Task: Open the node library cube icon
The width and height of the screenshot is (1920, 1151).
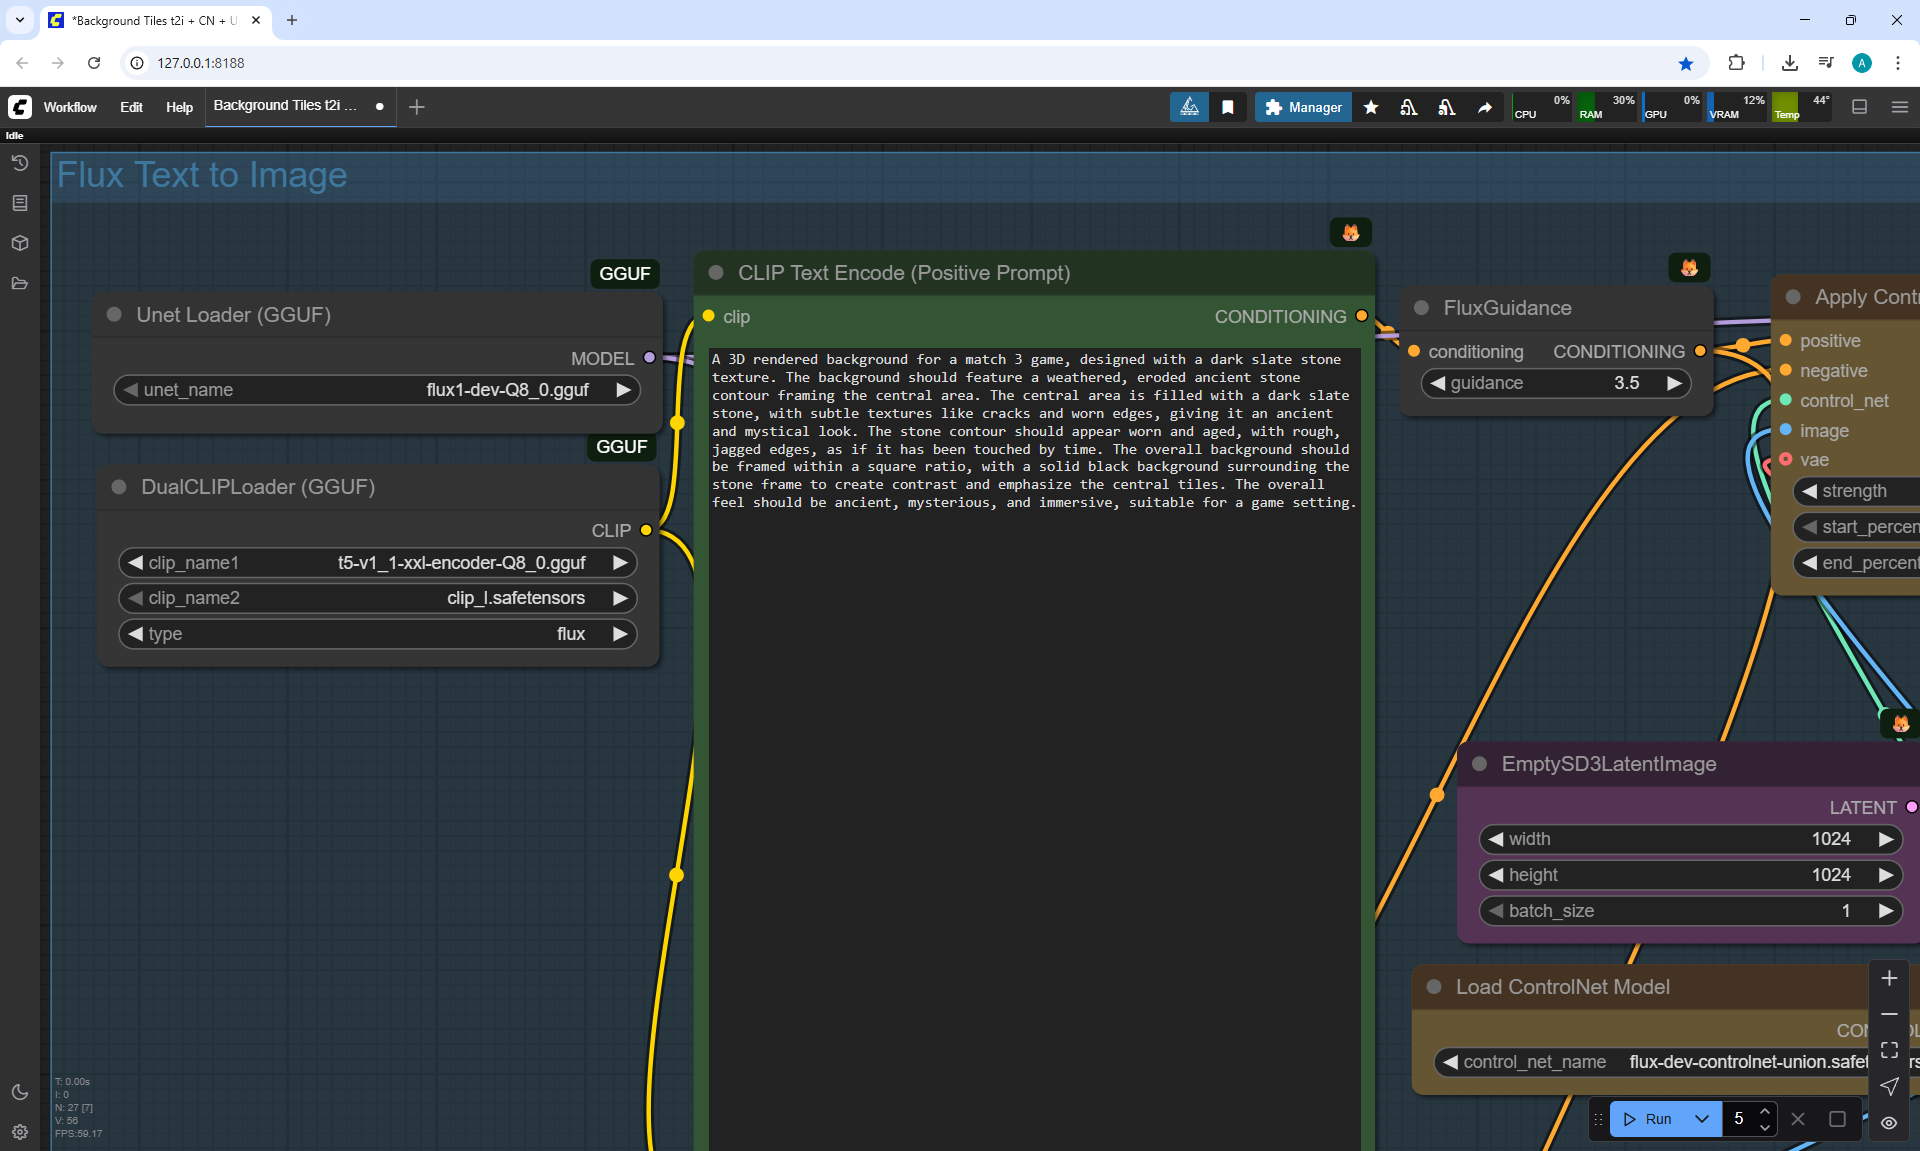Action: 20,243
